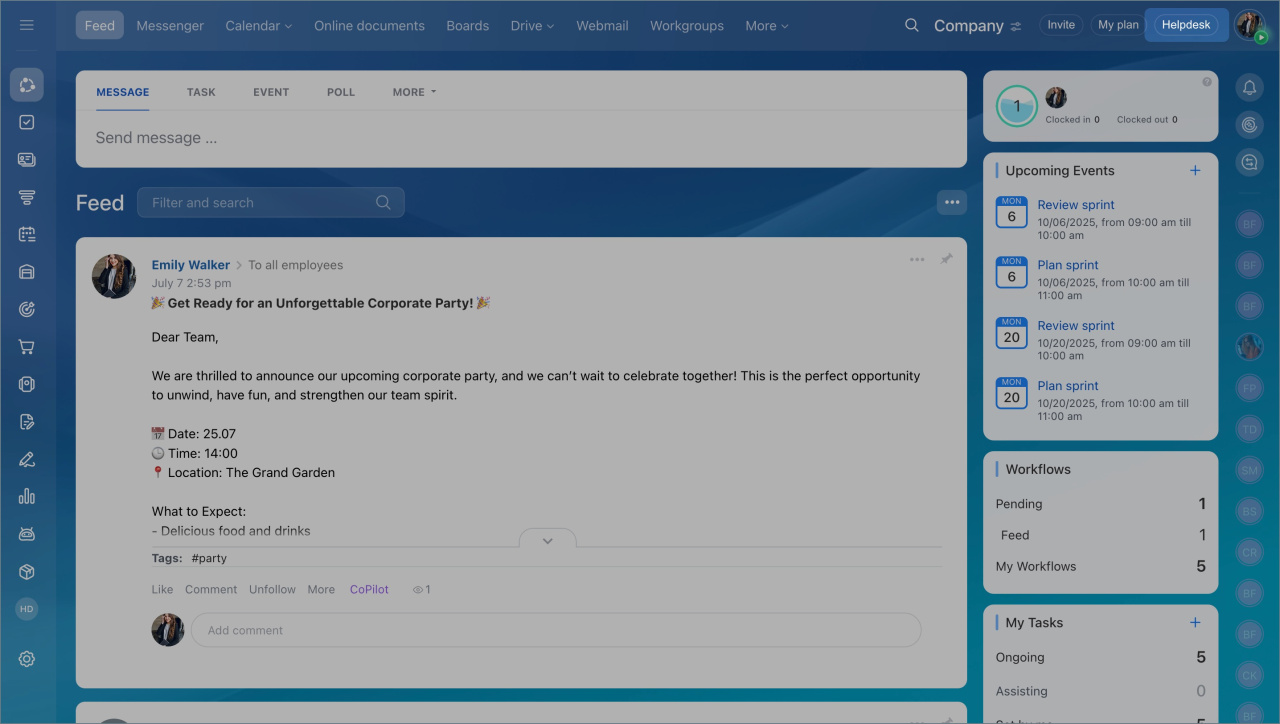Click the Filter and search field

(x=260, y=203)
